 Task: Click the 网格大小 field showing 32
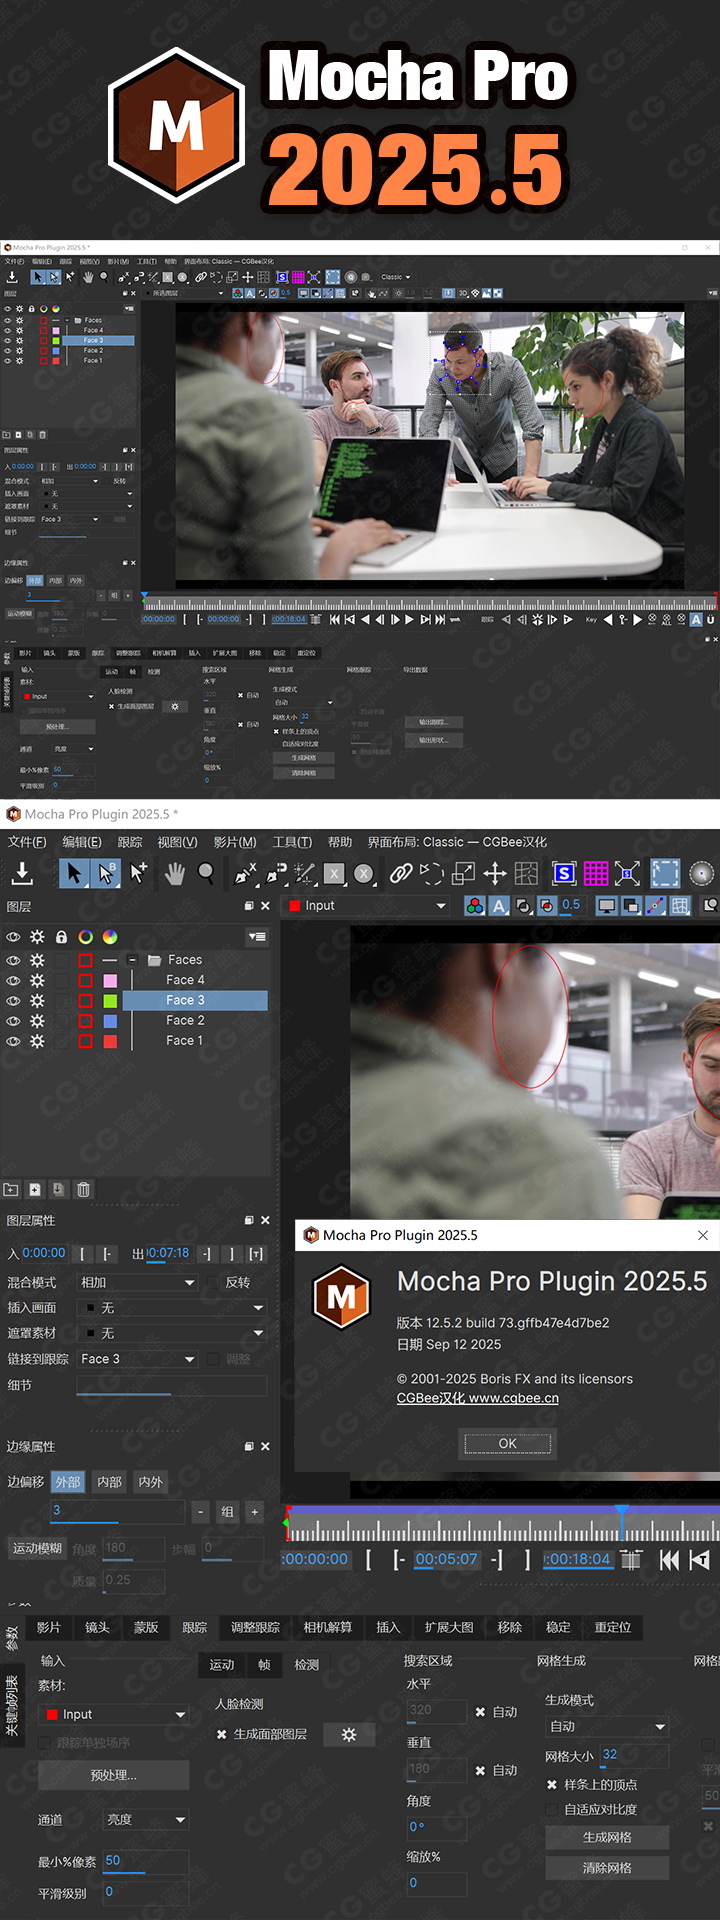pos(633,1755)
